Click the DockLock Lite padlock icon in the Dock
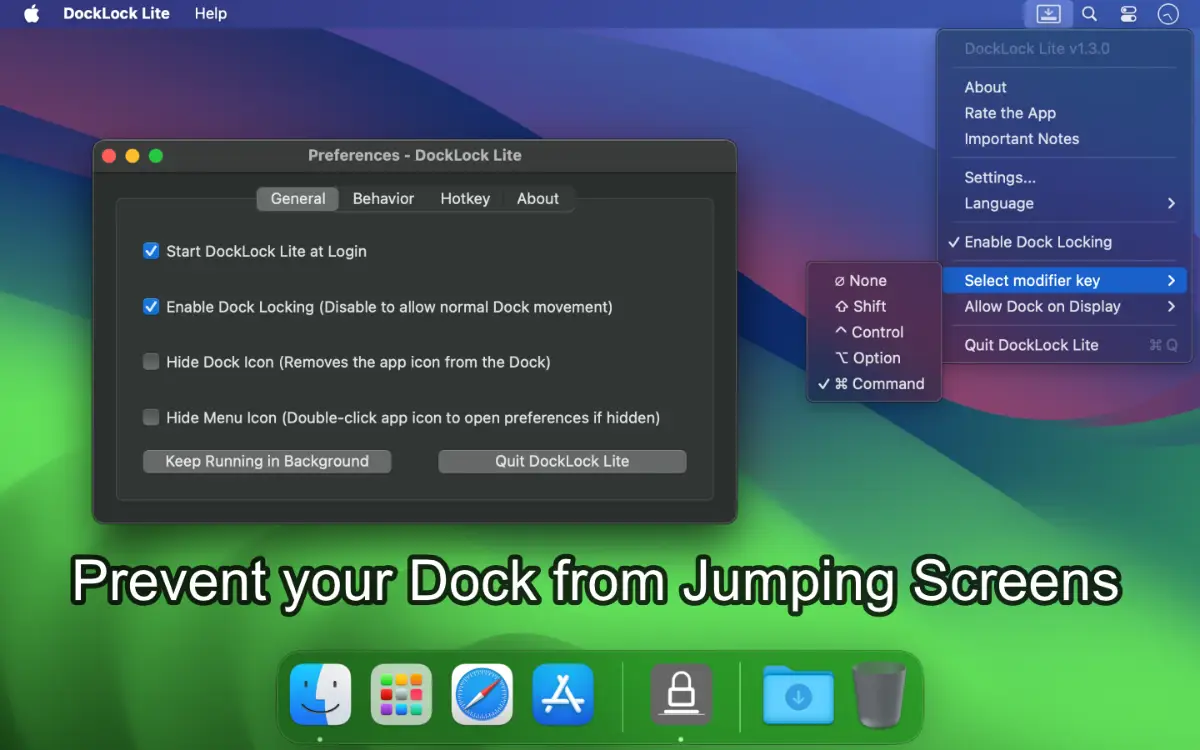The height and width of the screenshot is (750, 1200). 681,694
